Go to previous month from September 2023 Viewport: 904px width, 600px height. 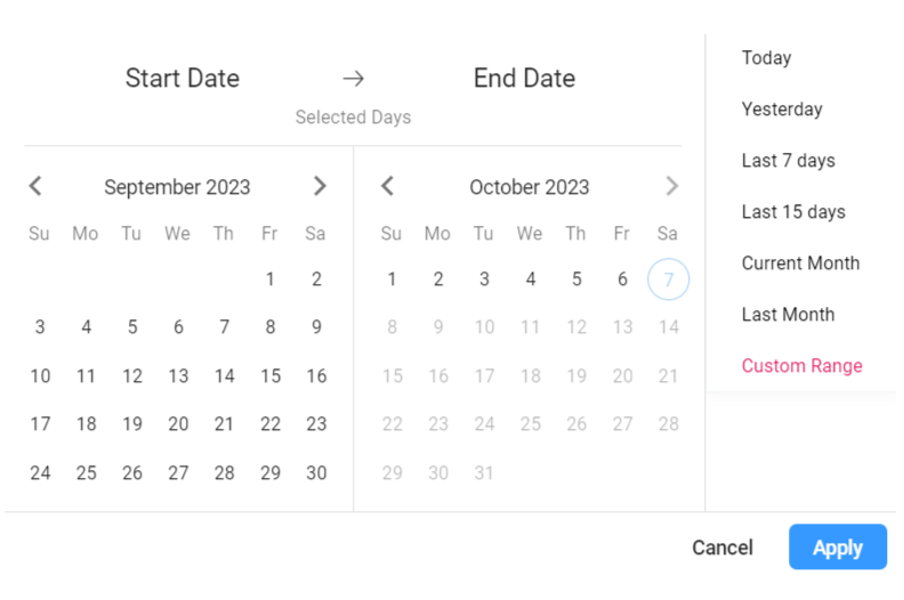coord(35,186)
